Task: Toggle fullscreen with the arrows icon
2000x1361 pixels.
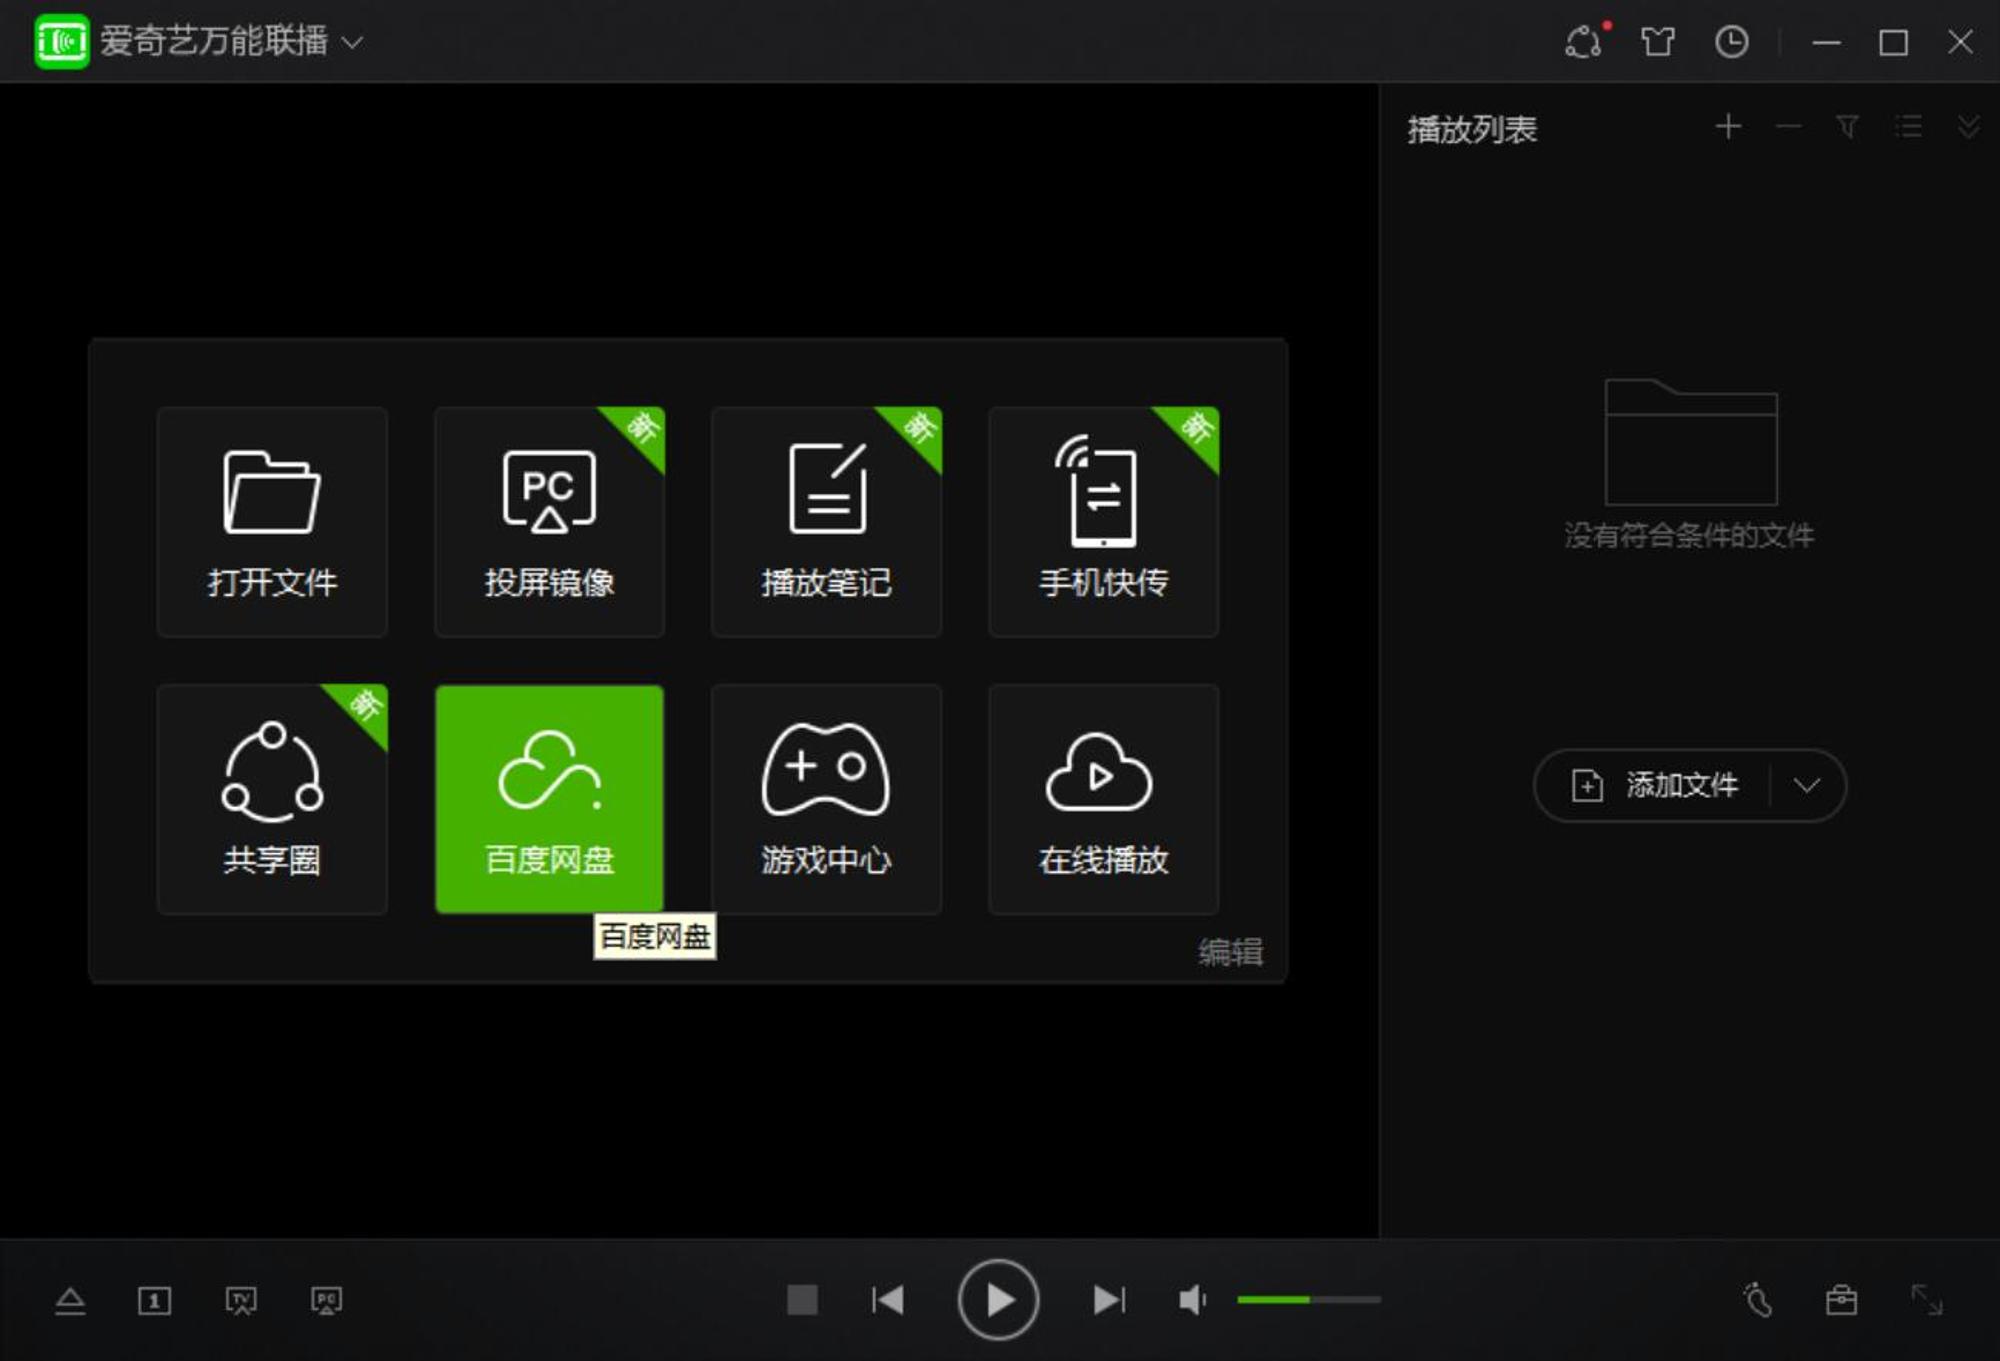Action: point(1926,1300)
